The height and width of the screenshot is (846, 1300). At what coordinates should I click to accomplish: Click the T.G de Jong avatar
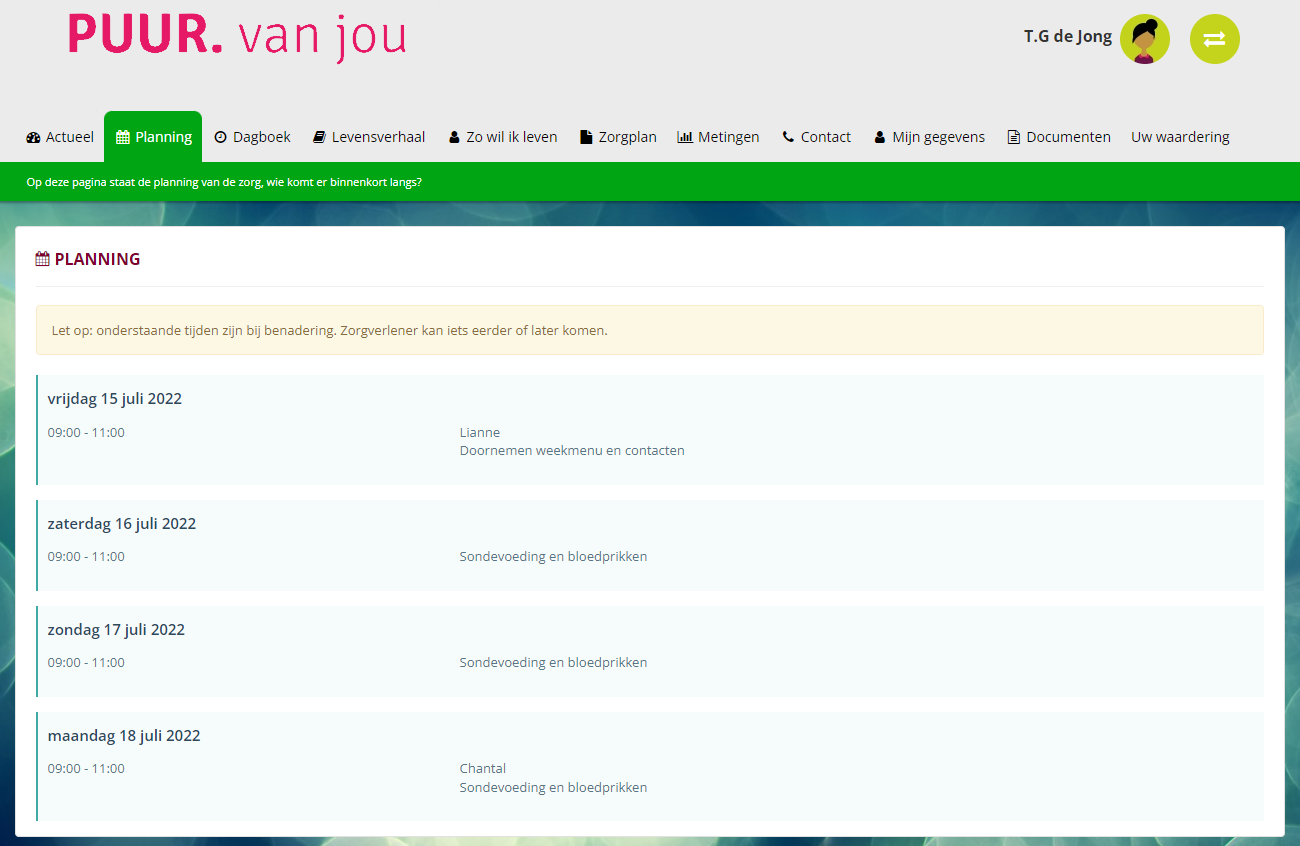click(1144, 39)
